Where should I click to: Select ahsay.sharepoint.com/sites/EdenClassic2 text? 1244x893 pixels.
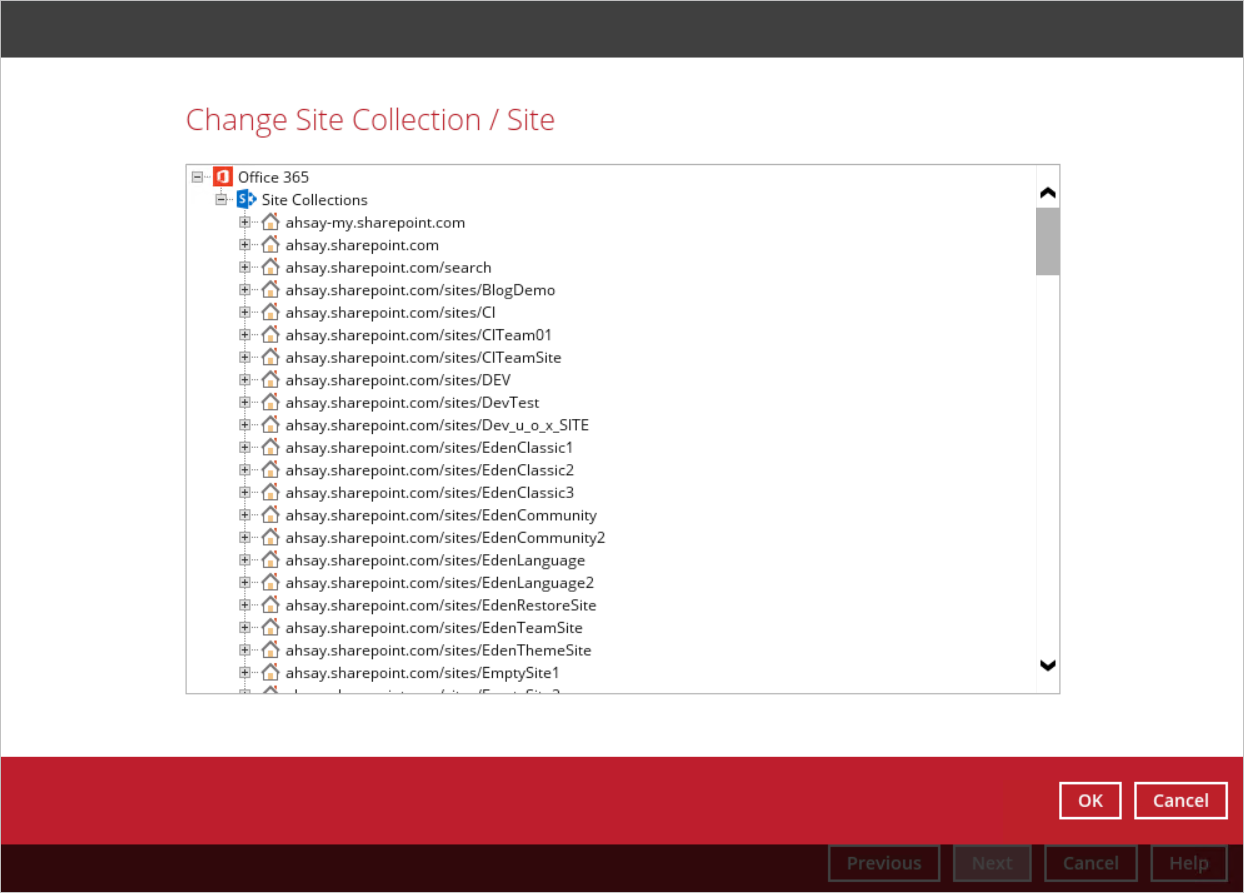(x=429, y=470)
